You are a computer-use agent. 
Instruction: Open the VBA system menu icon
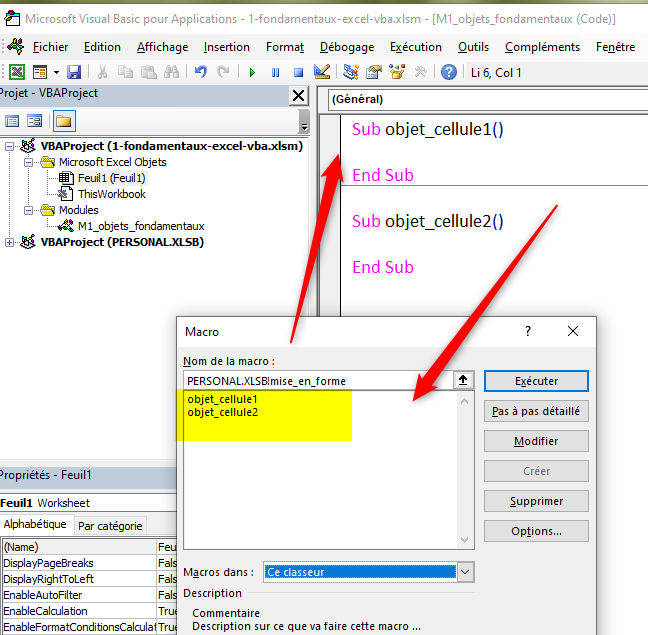[15, 46]
